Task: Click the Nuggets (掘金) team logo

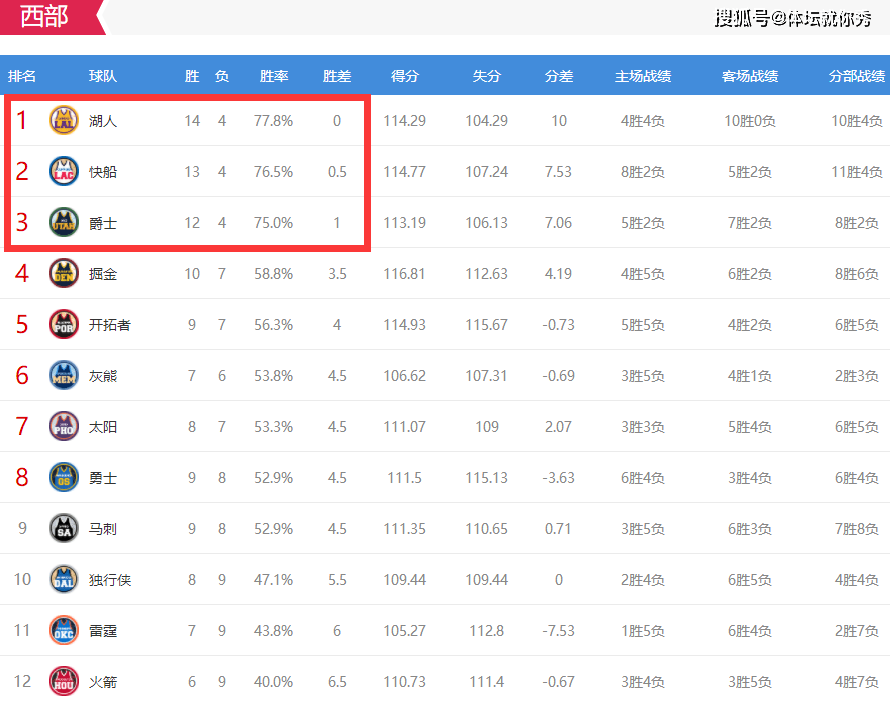Action: coord(64,273)
